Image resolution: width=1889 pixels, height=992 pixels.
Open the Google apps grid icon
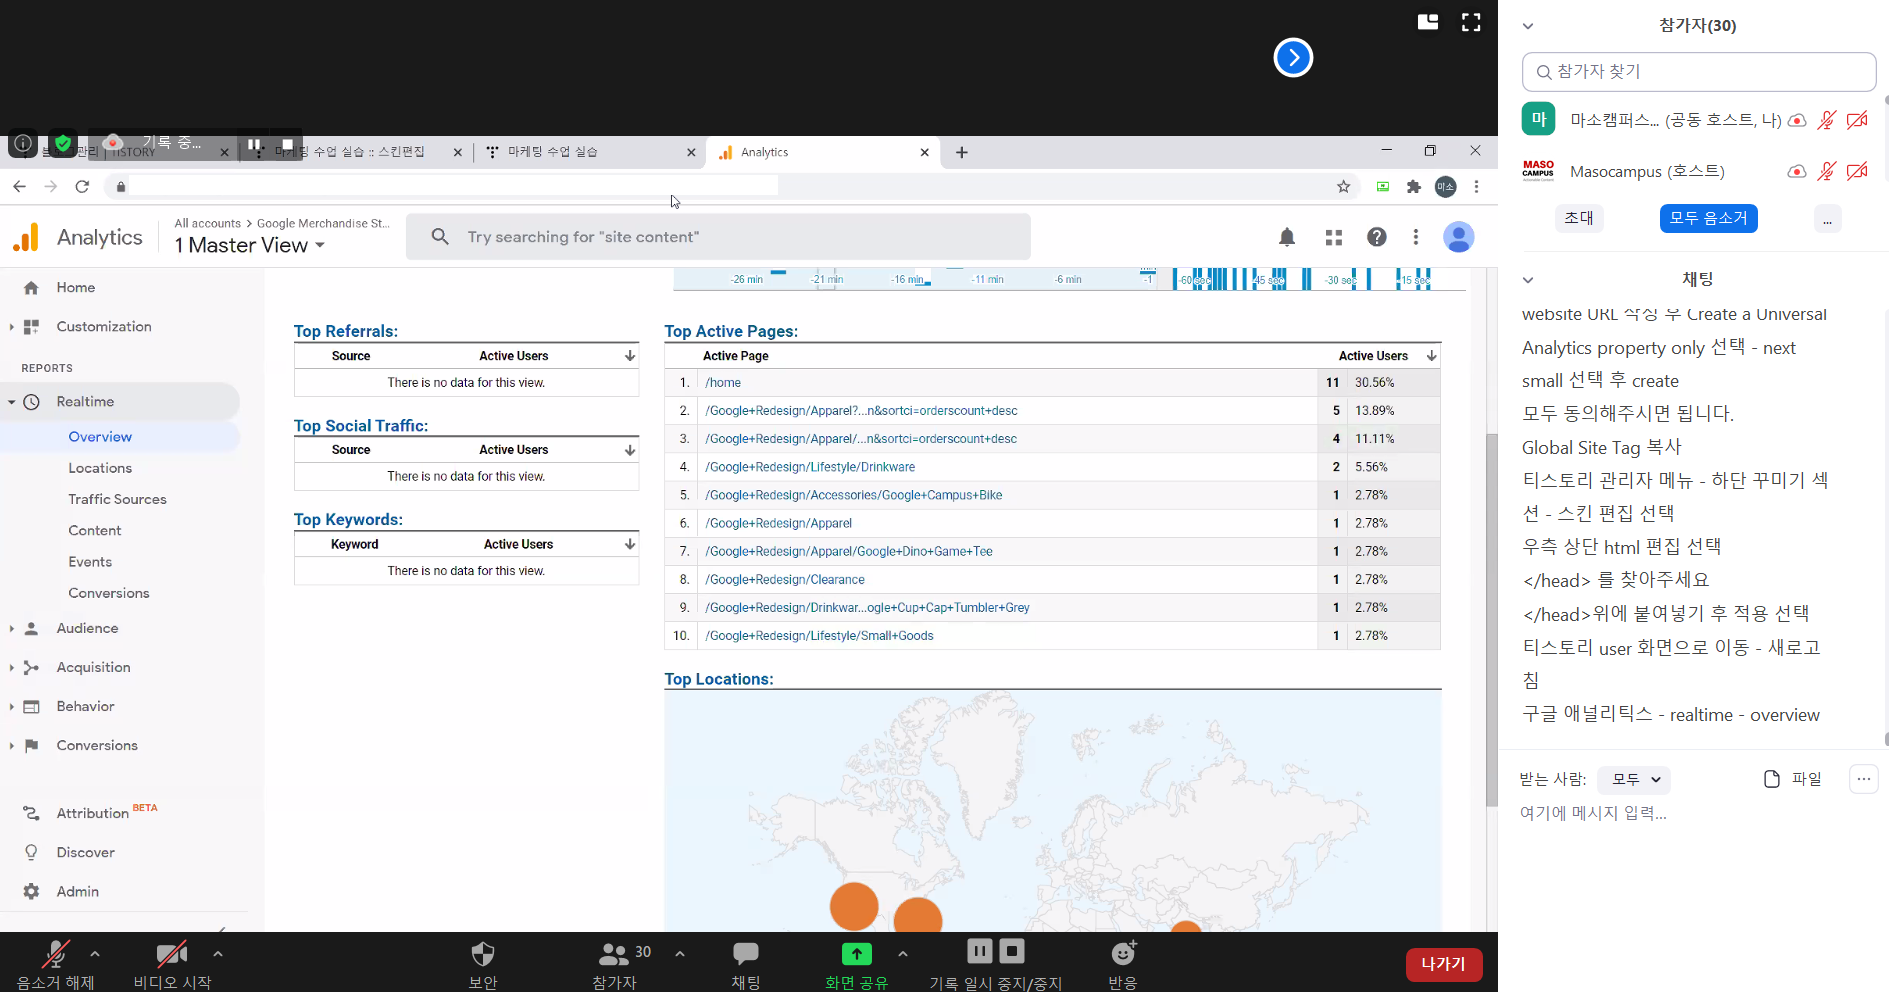point(1333,237)
